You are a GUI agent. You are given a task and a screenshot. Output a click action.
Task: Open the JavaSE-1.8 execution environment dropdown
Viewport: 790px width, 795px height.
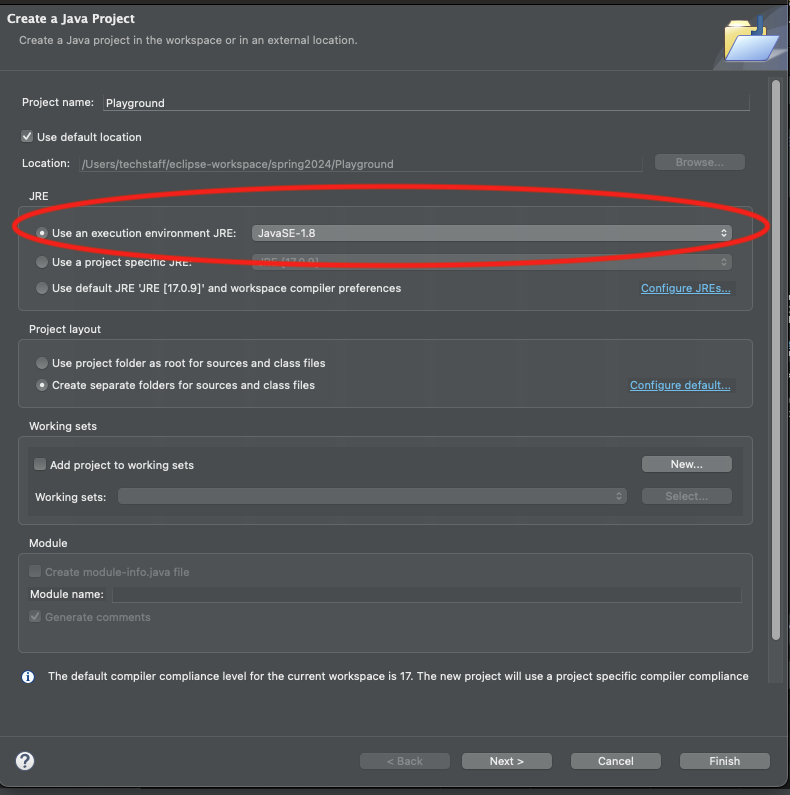pos(491,233)
